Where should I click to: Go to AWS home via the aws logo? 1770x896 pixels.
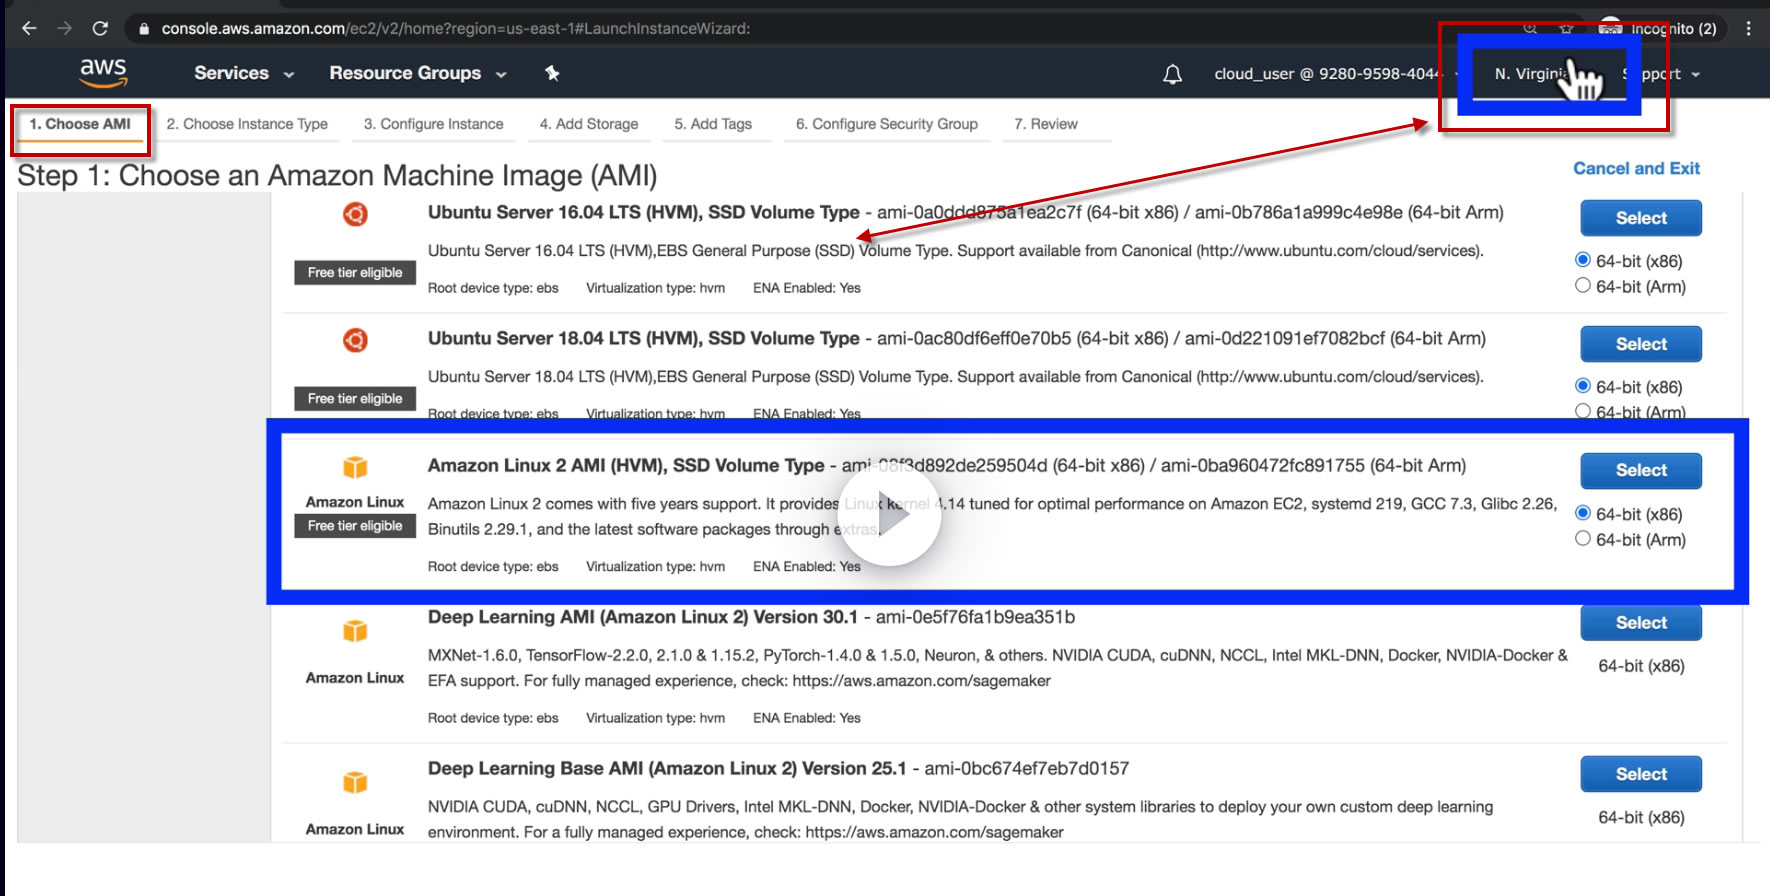point(103,72)
